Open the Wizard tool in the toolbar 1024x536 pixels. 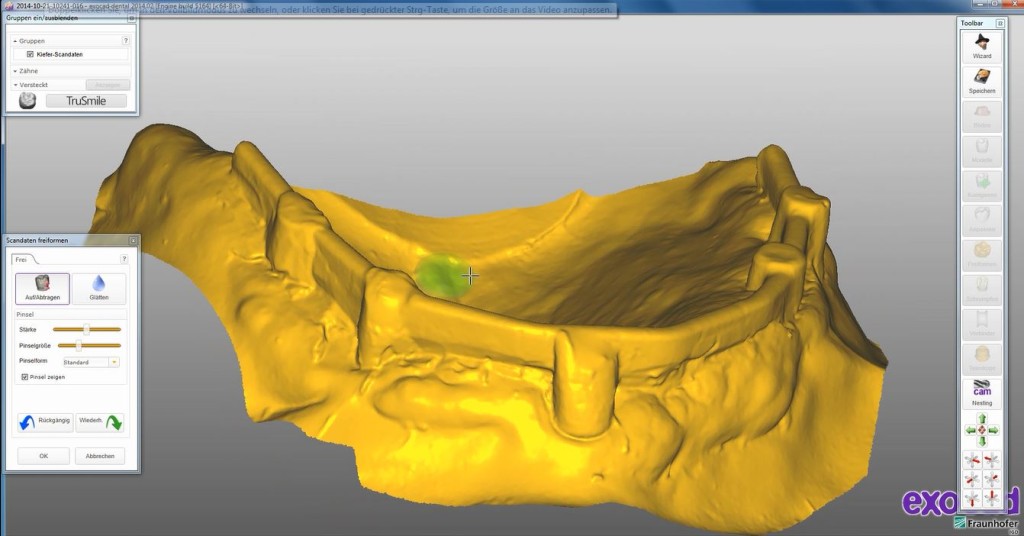981,45
